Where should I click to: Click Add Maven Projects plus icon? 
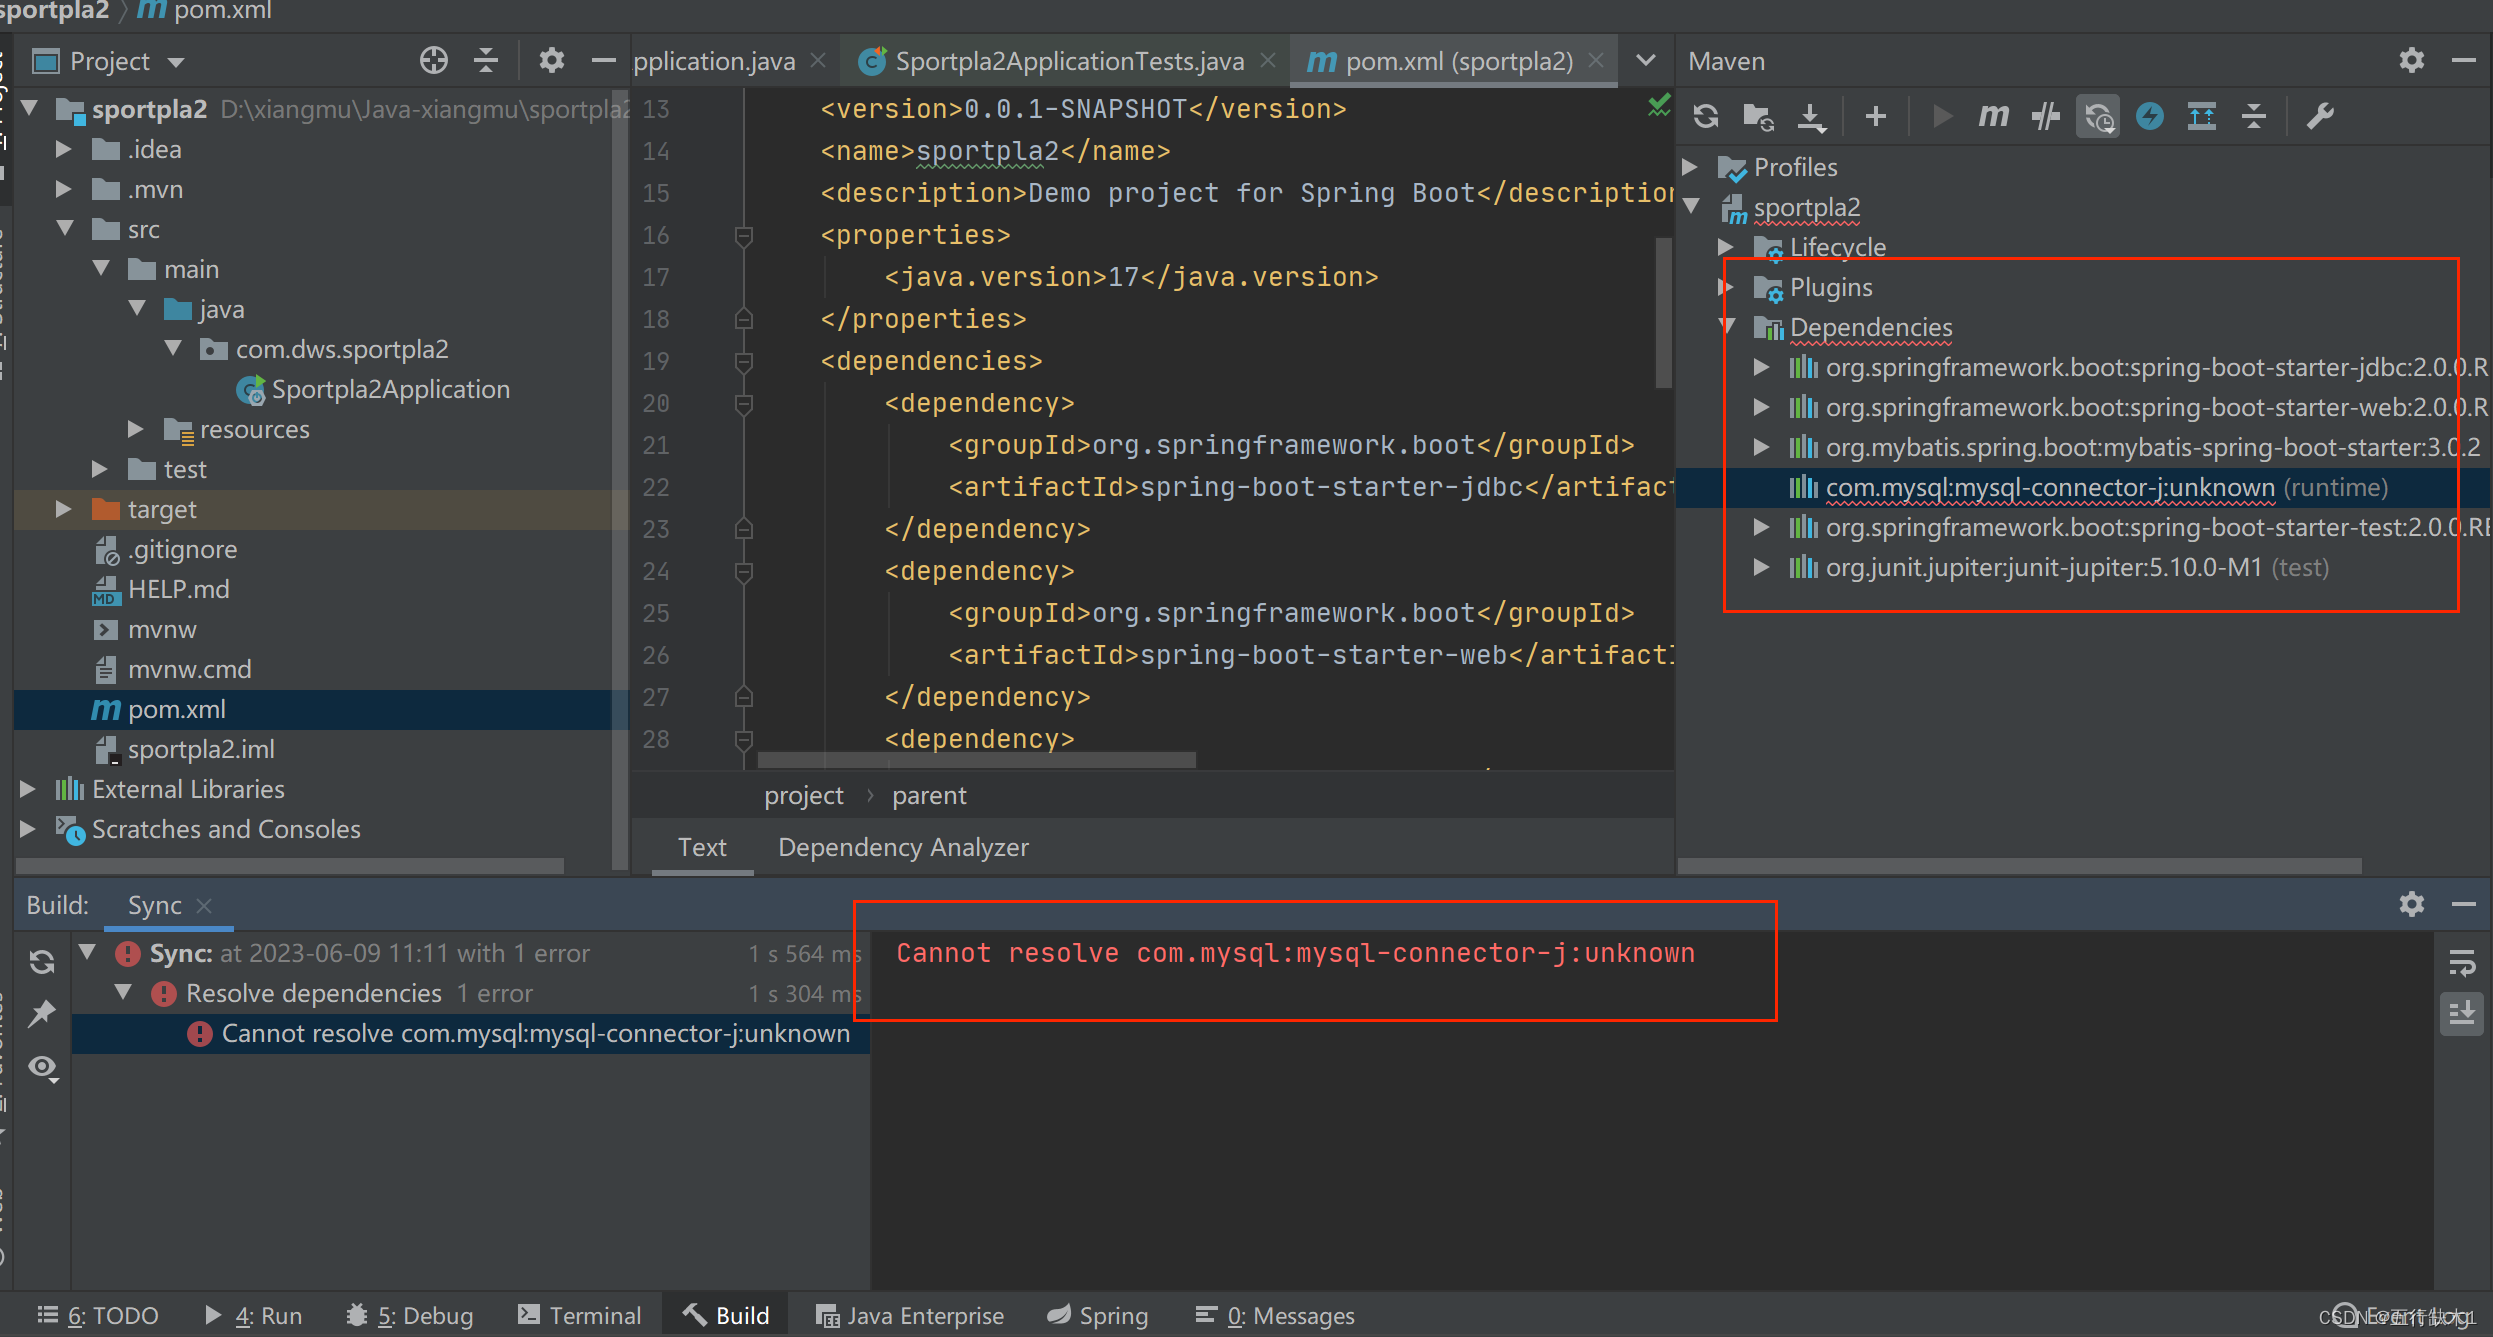[x=1876, y=117]
